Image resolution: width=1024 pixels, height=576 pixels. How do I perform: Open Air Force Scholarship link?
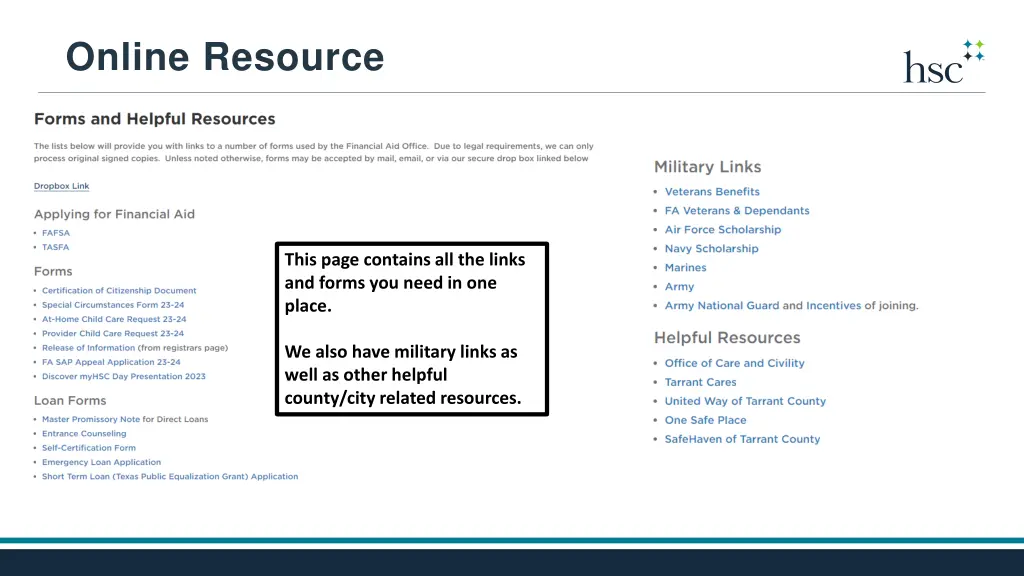click(x=722, y=229)
